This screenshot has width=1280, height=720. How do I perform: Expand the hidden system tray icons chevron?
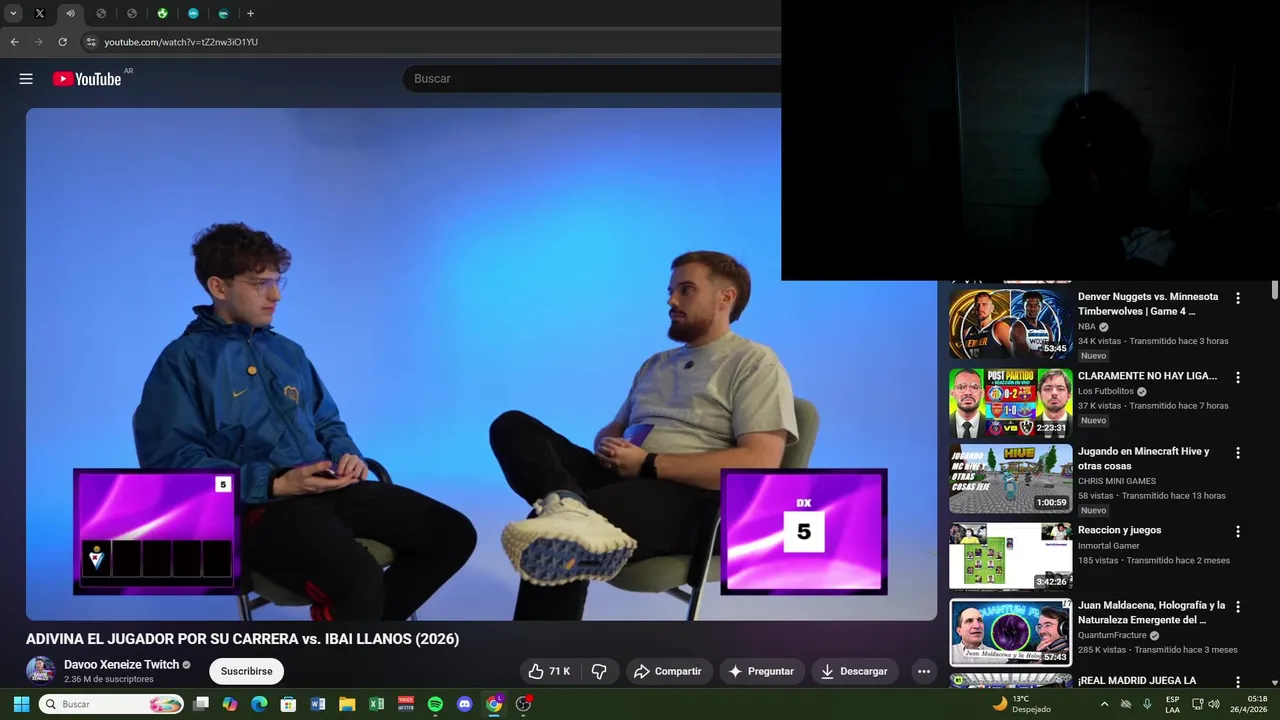pos(1104,704)
